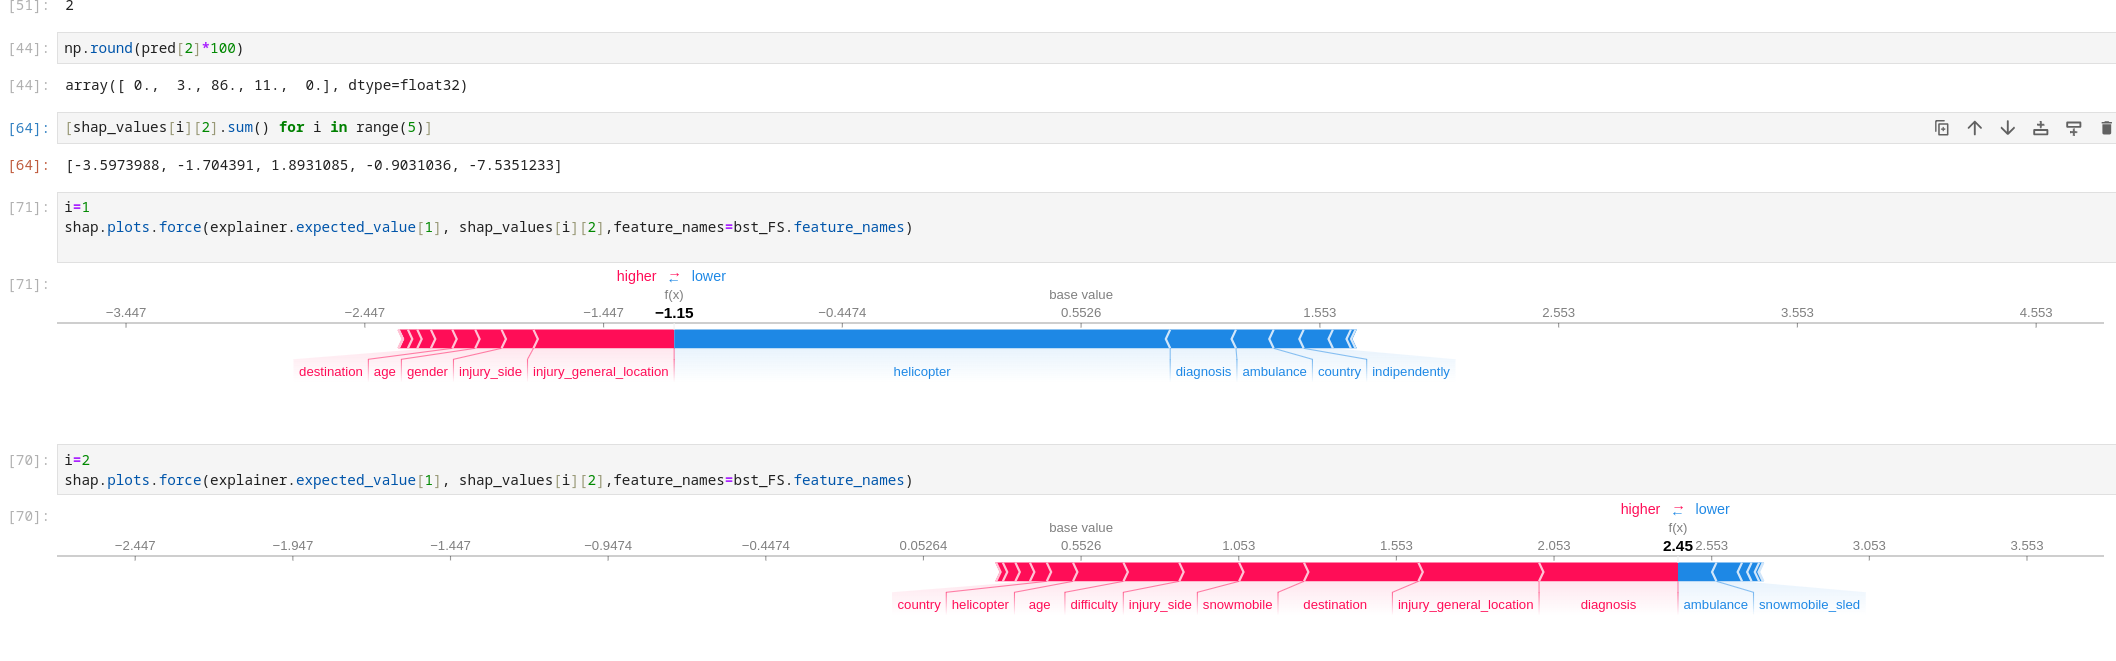The height and width of the screenshot is (661, 2116).
Task: Insert a new cell below
Action: [x=2073, y=128]
